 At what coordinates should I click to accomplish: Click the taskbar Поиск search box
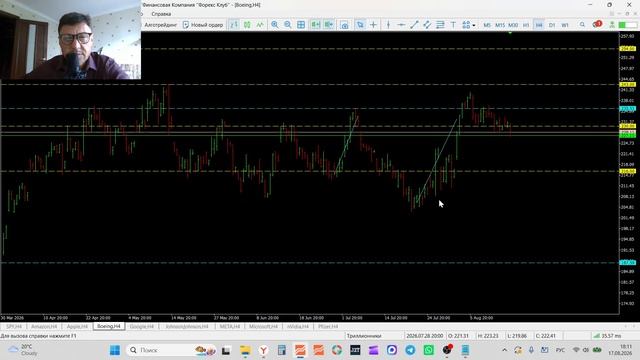point(171,350)
